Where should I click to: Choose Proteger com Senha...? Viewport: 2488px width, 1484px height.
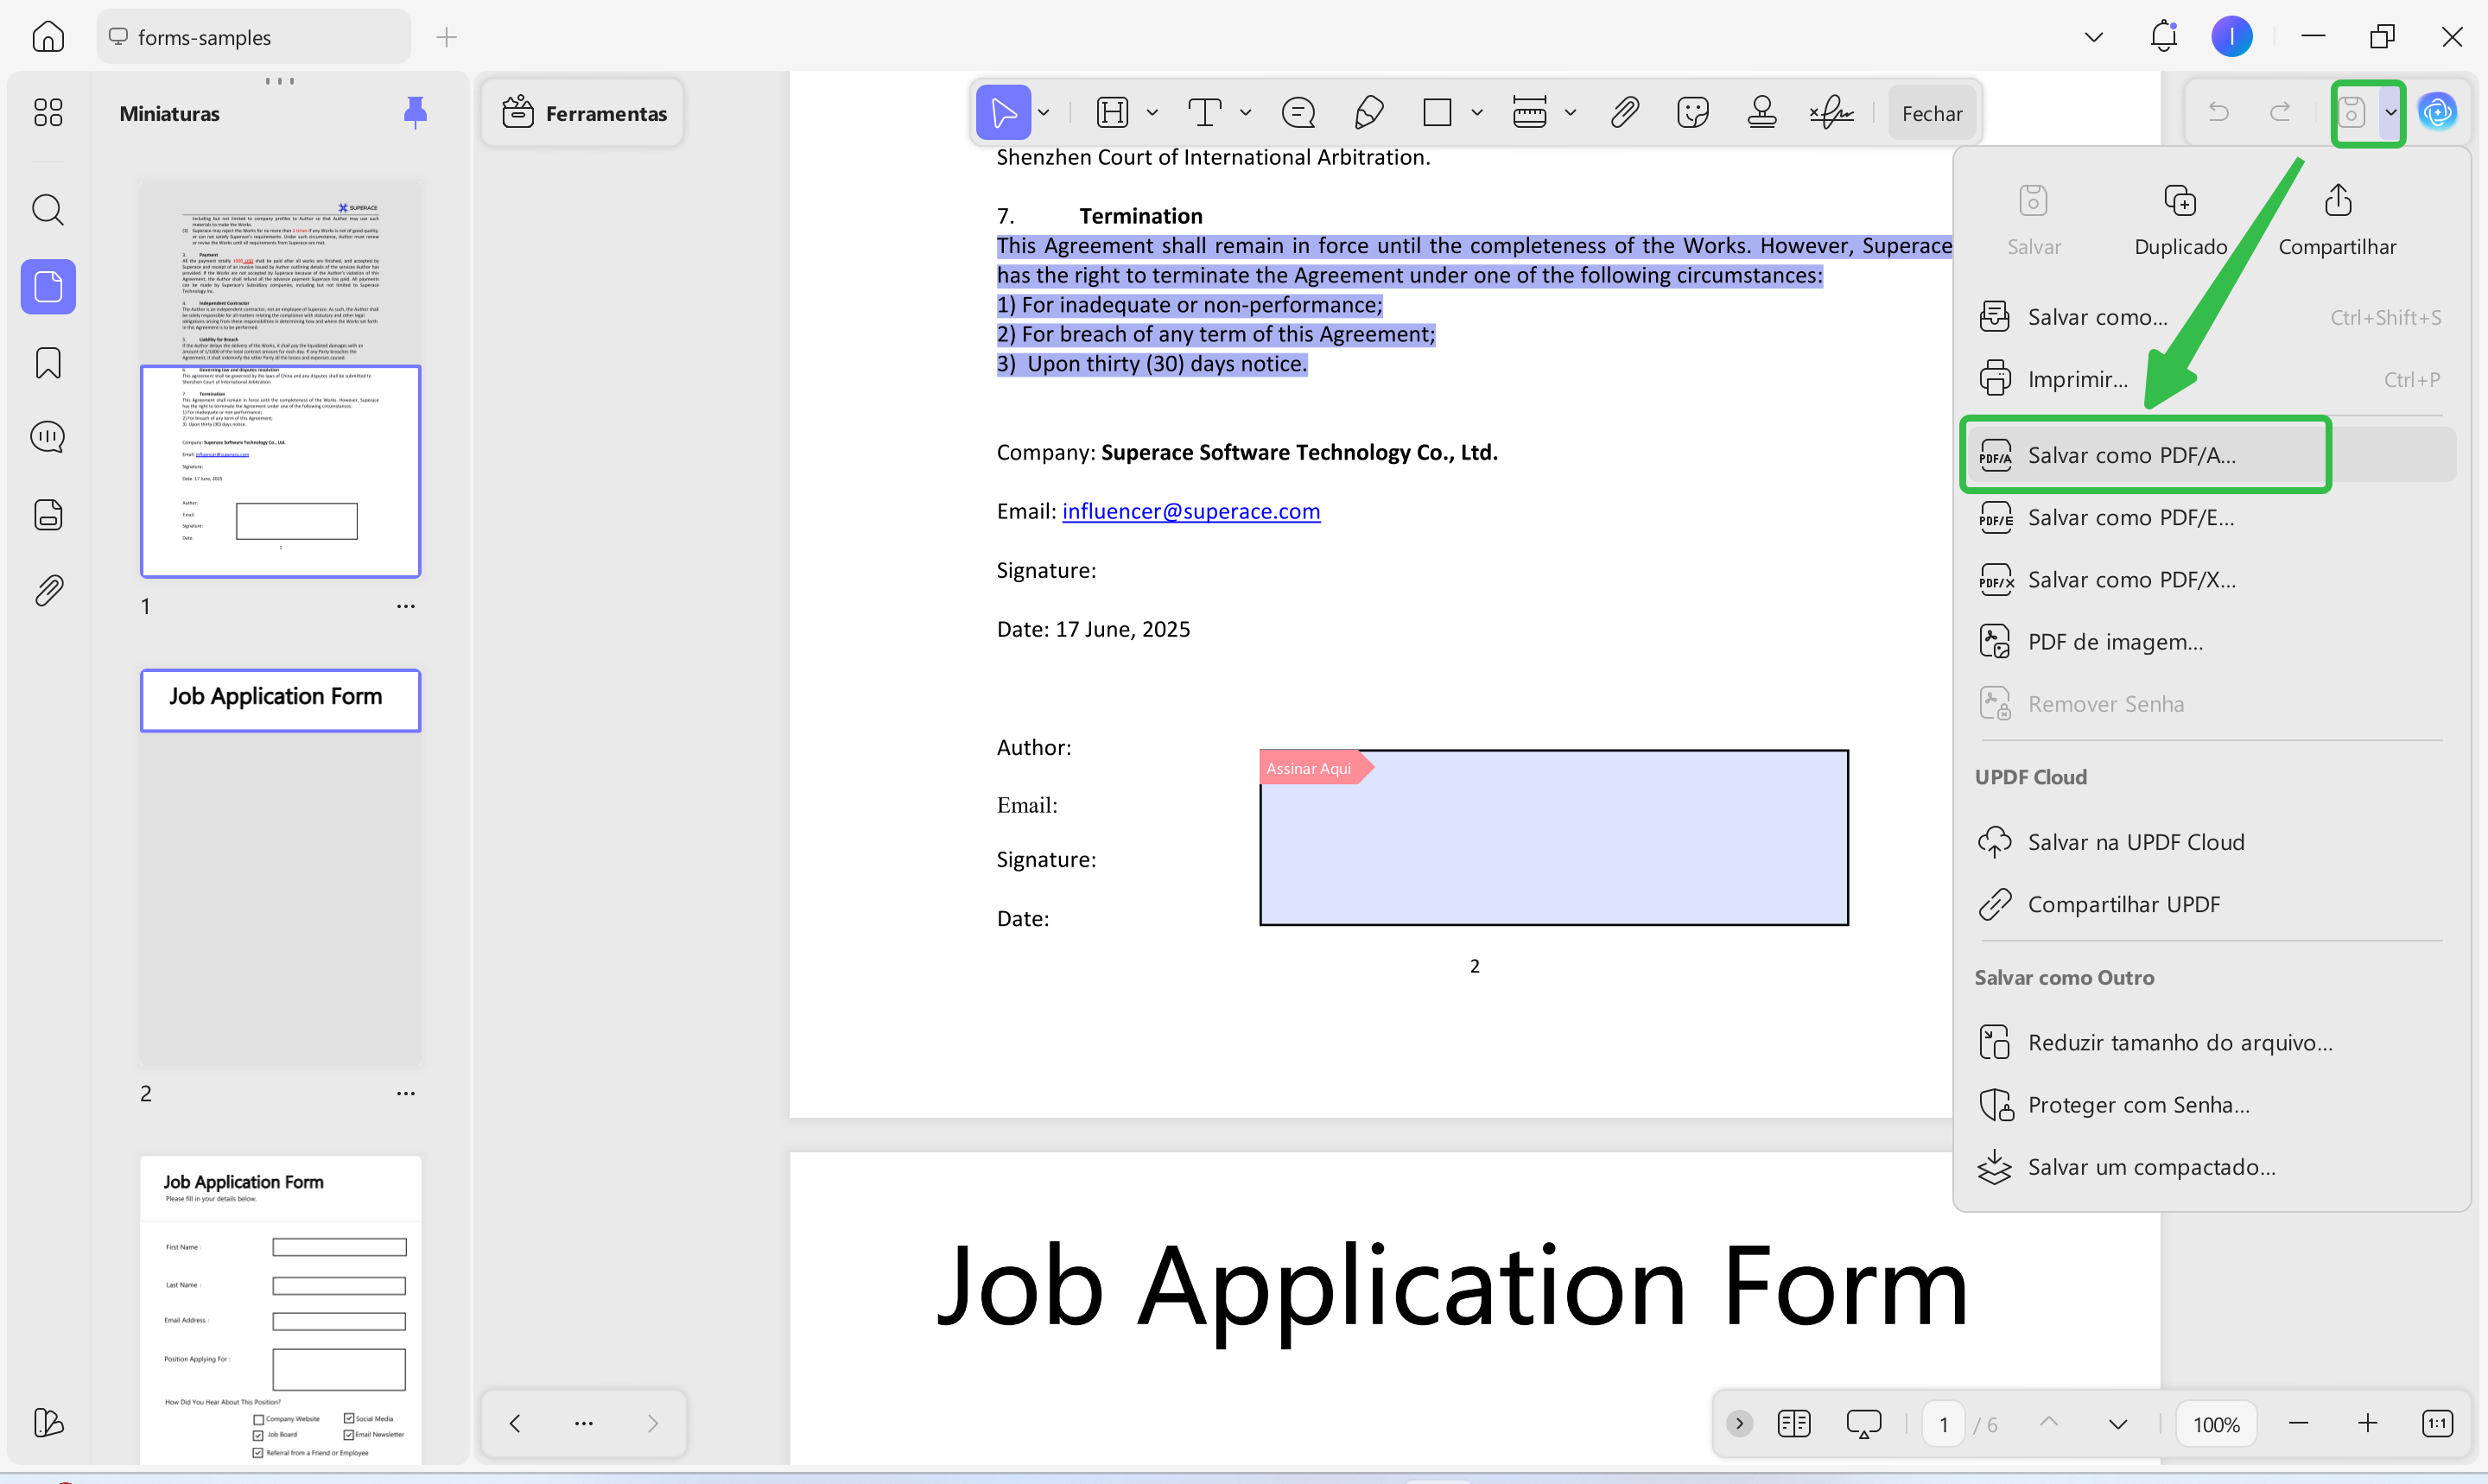click(2210, 1104)
